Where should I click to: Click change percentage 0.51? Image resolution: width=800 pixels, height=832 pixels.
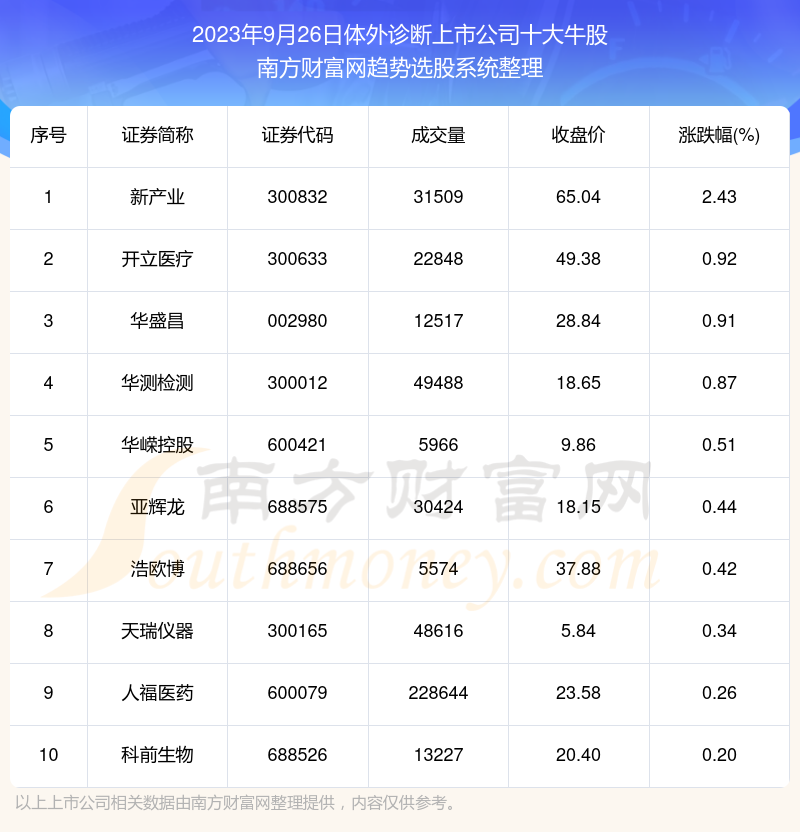(x=719, y=445)
